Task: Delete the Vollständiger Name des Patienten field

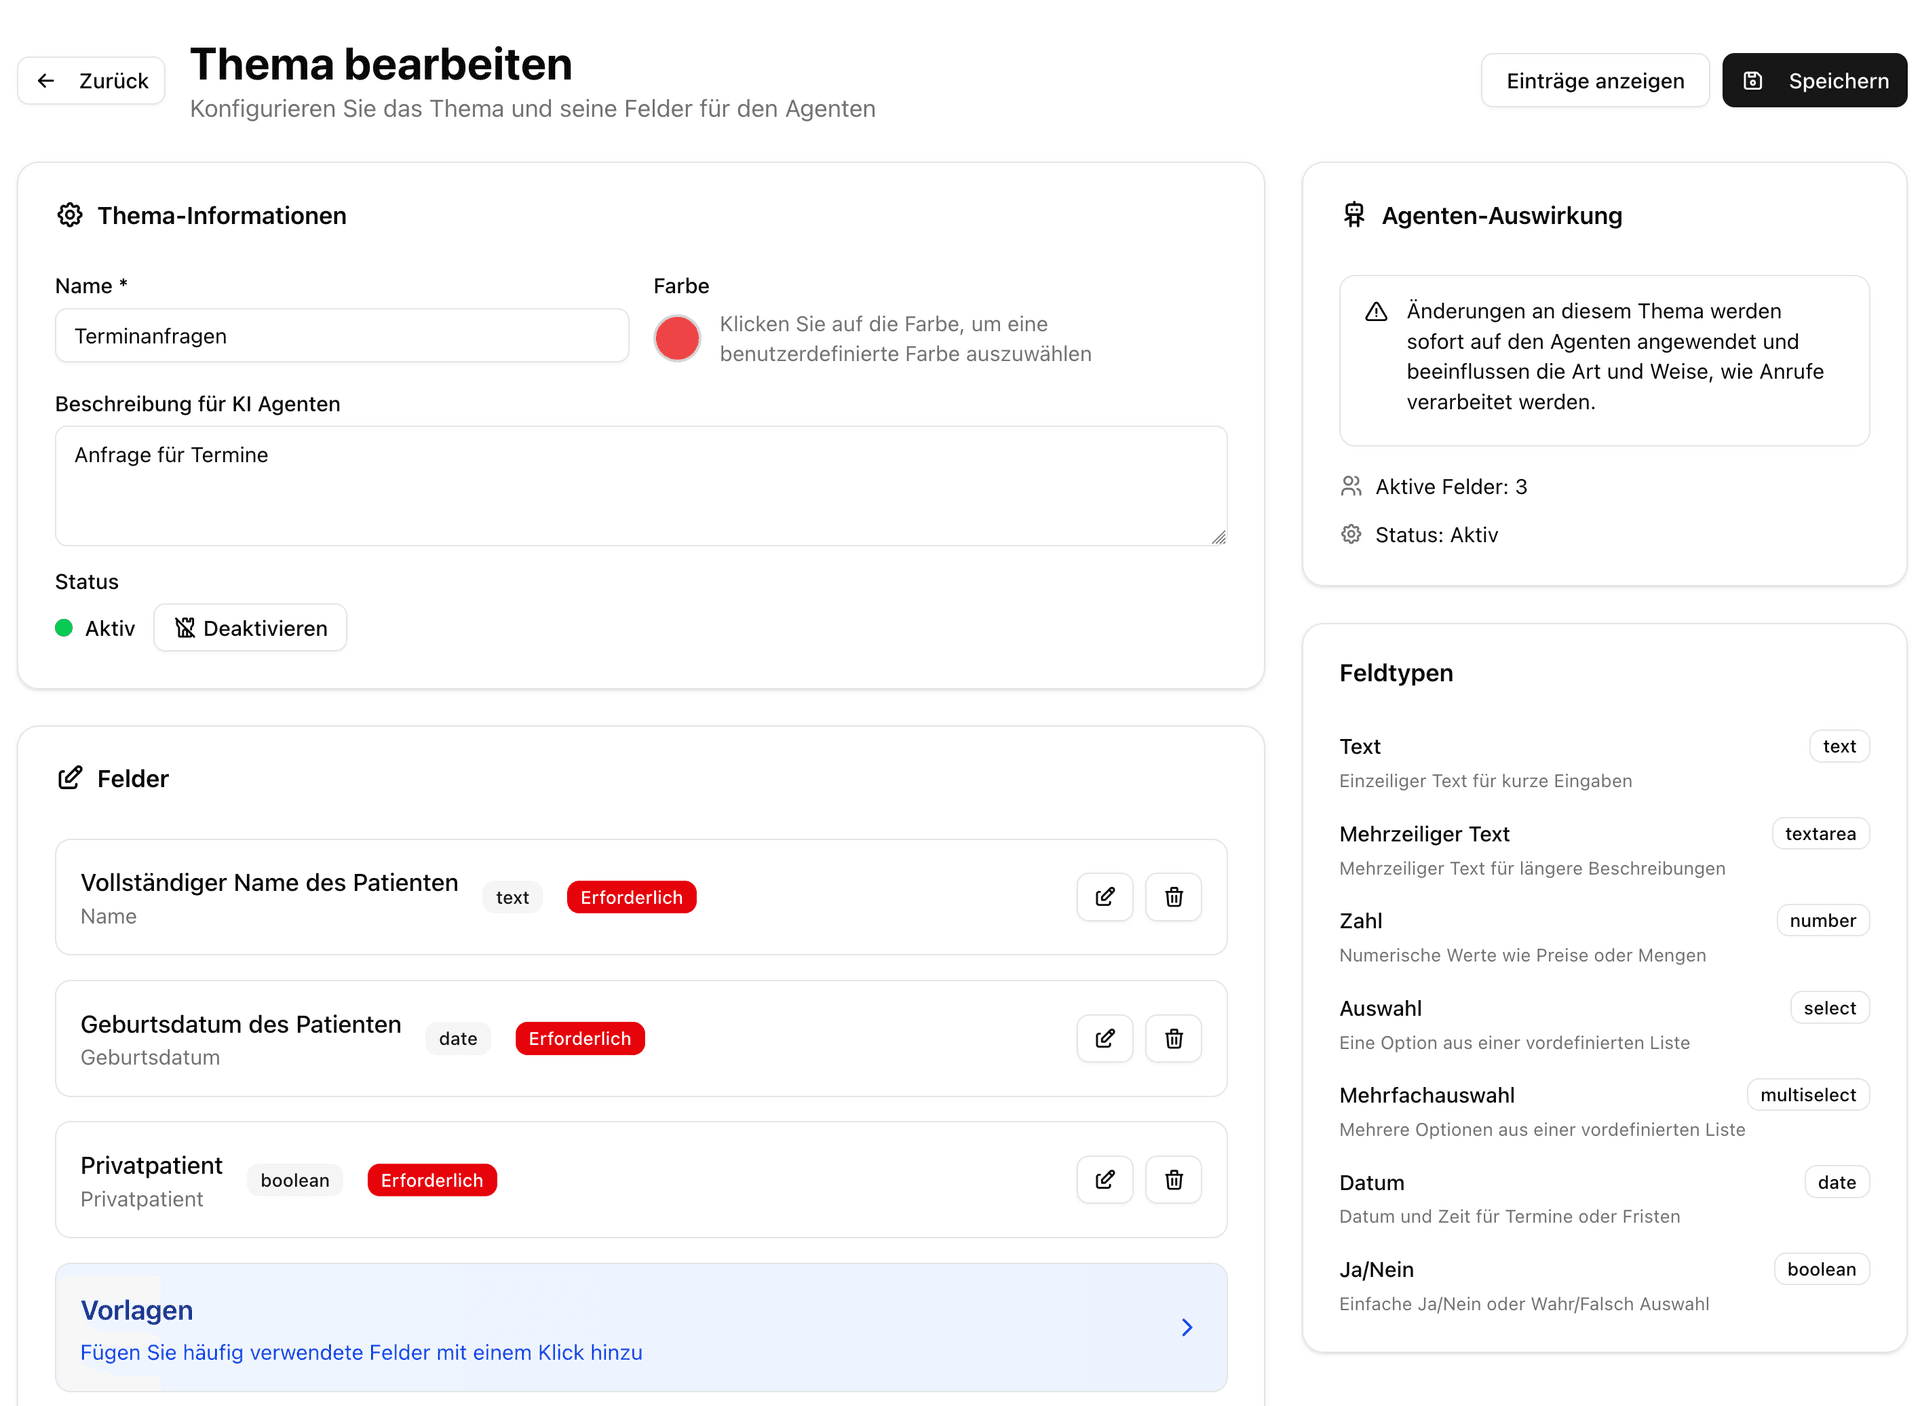Action: point(1173,897)
